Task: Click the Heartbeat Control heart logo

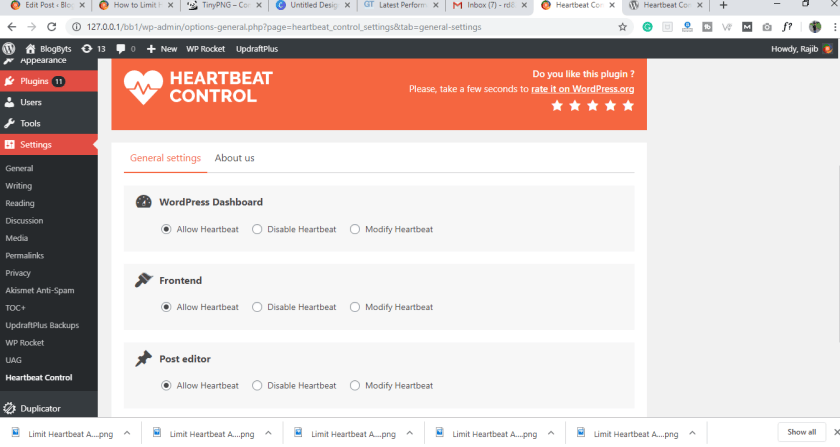Action: (144, 87)
